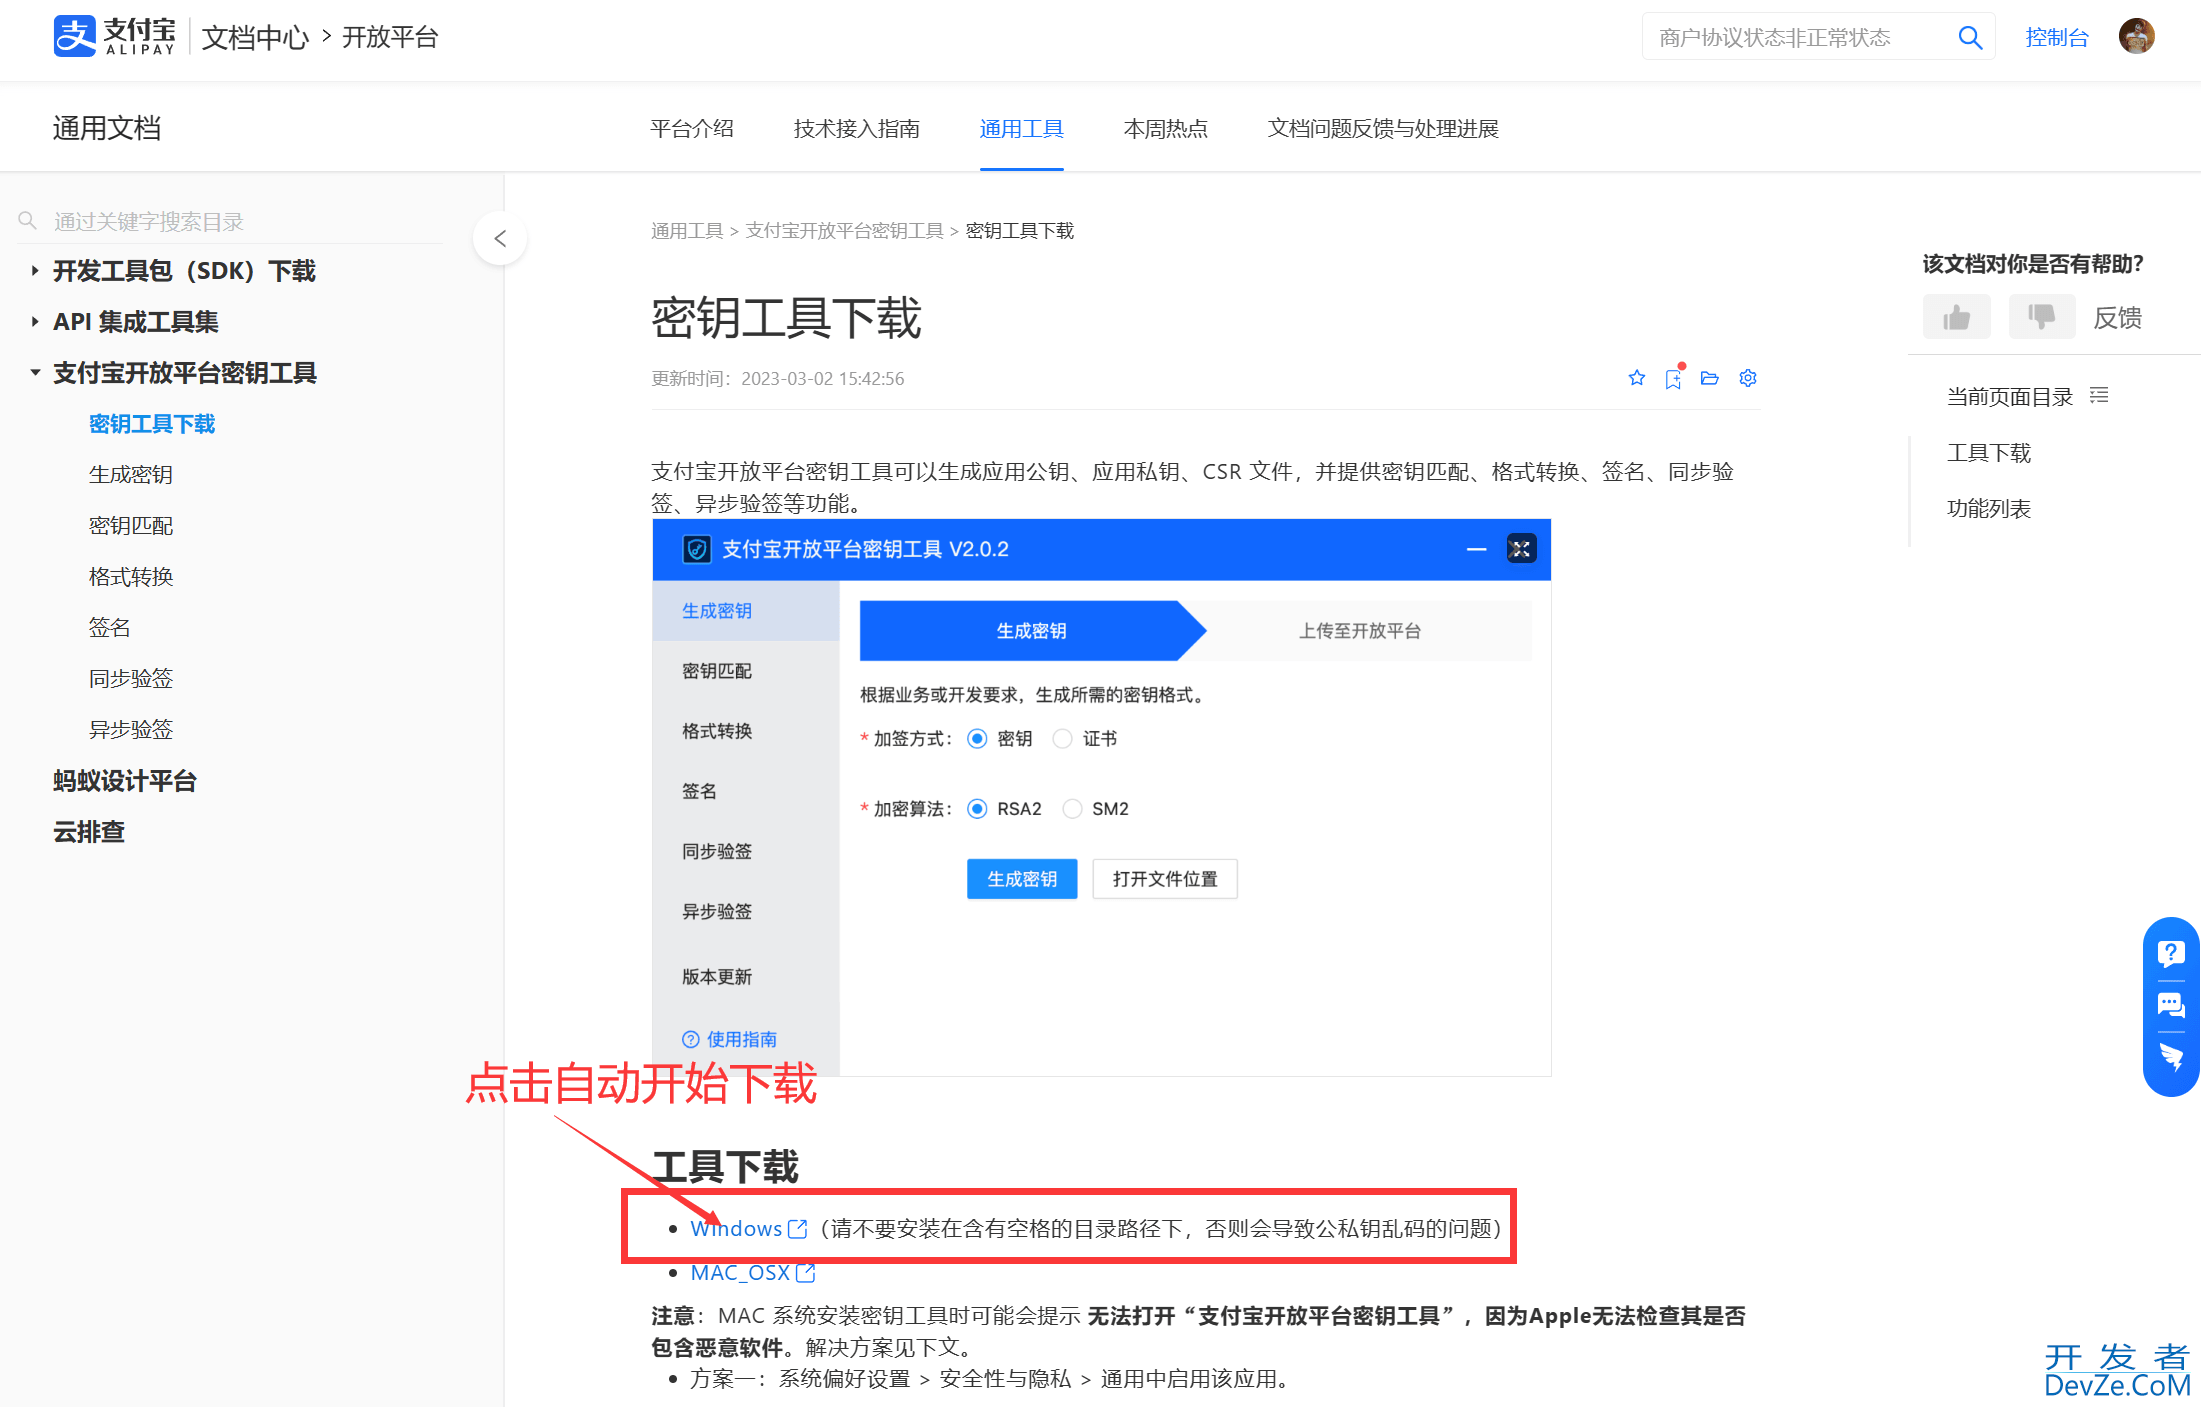Select the 通用工具 tab
This screenshot has height=1407, width=2201.
pyautogui.click(x=1022, y=129)
